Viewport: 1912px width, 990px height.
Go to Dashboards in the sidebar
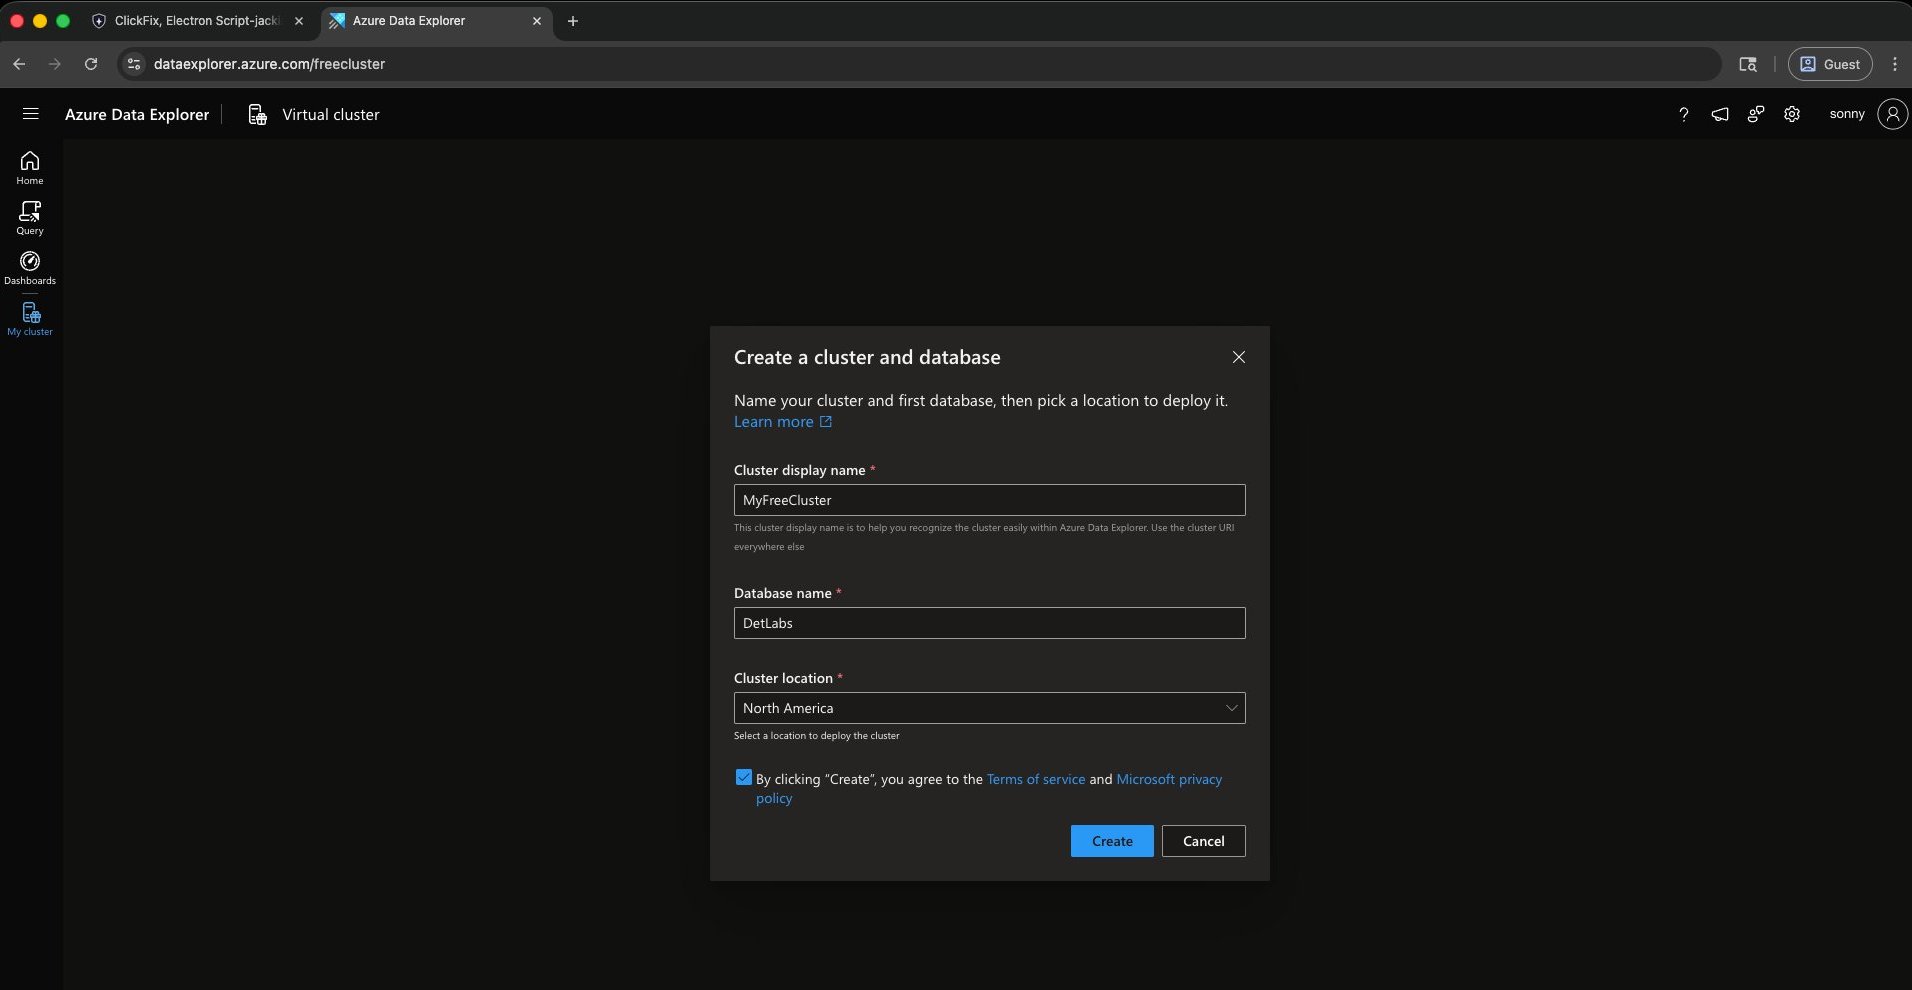(x=30, y=268)
